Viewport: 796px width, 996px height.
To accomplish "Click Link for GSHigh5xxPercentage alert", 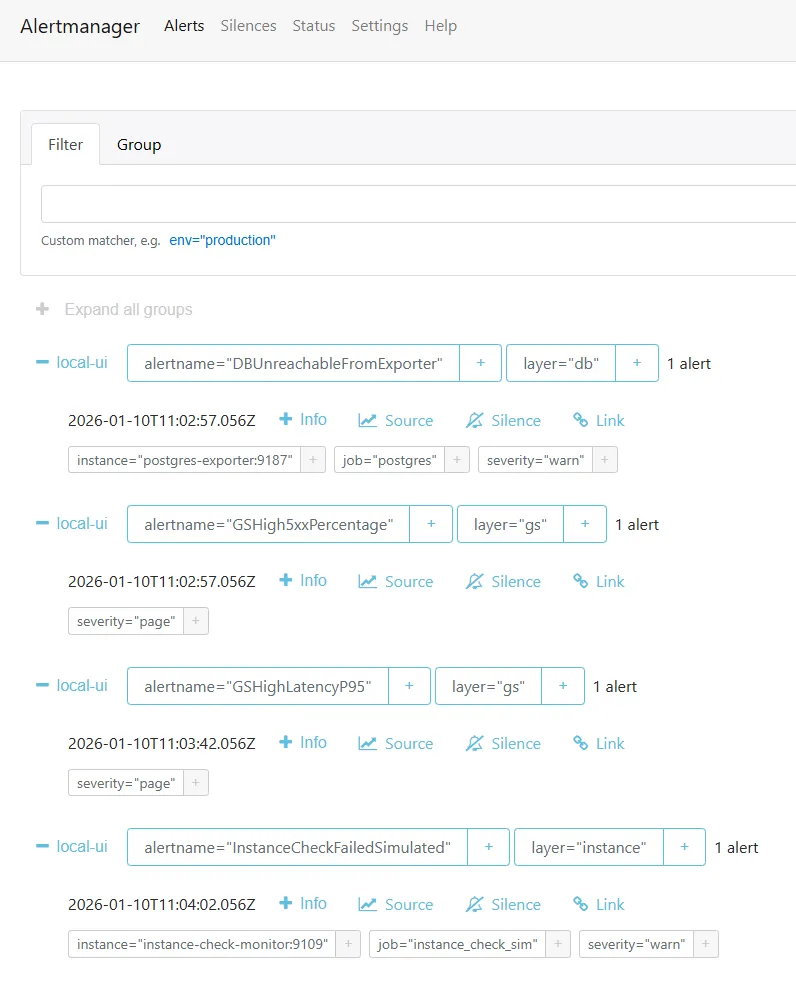I will (598, 581).
